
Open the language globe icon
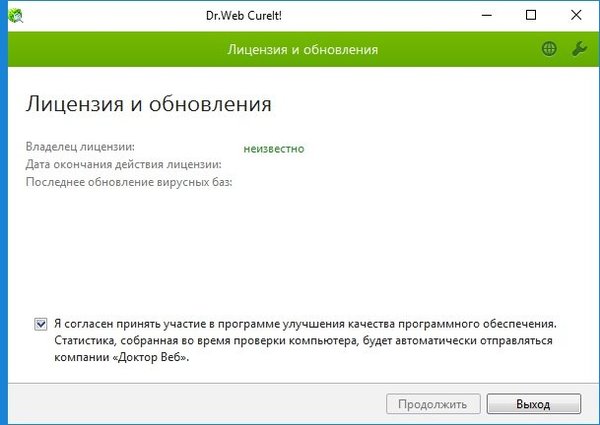coord(549,49)
